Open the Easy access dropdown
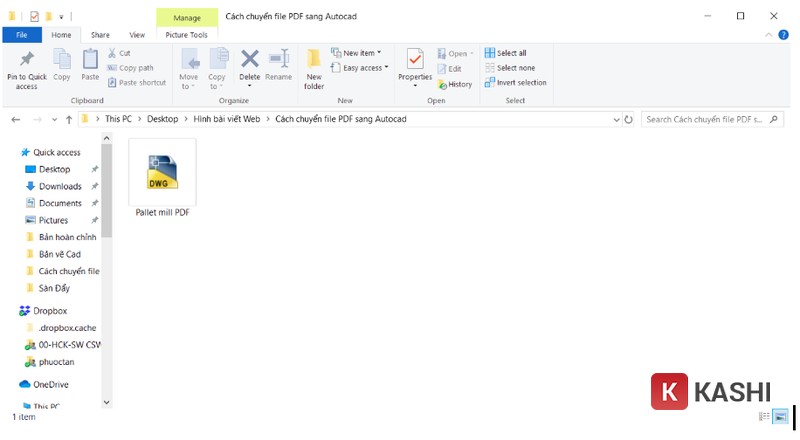 [360, 68]
